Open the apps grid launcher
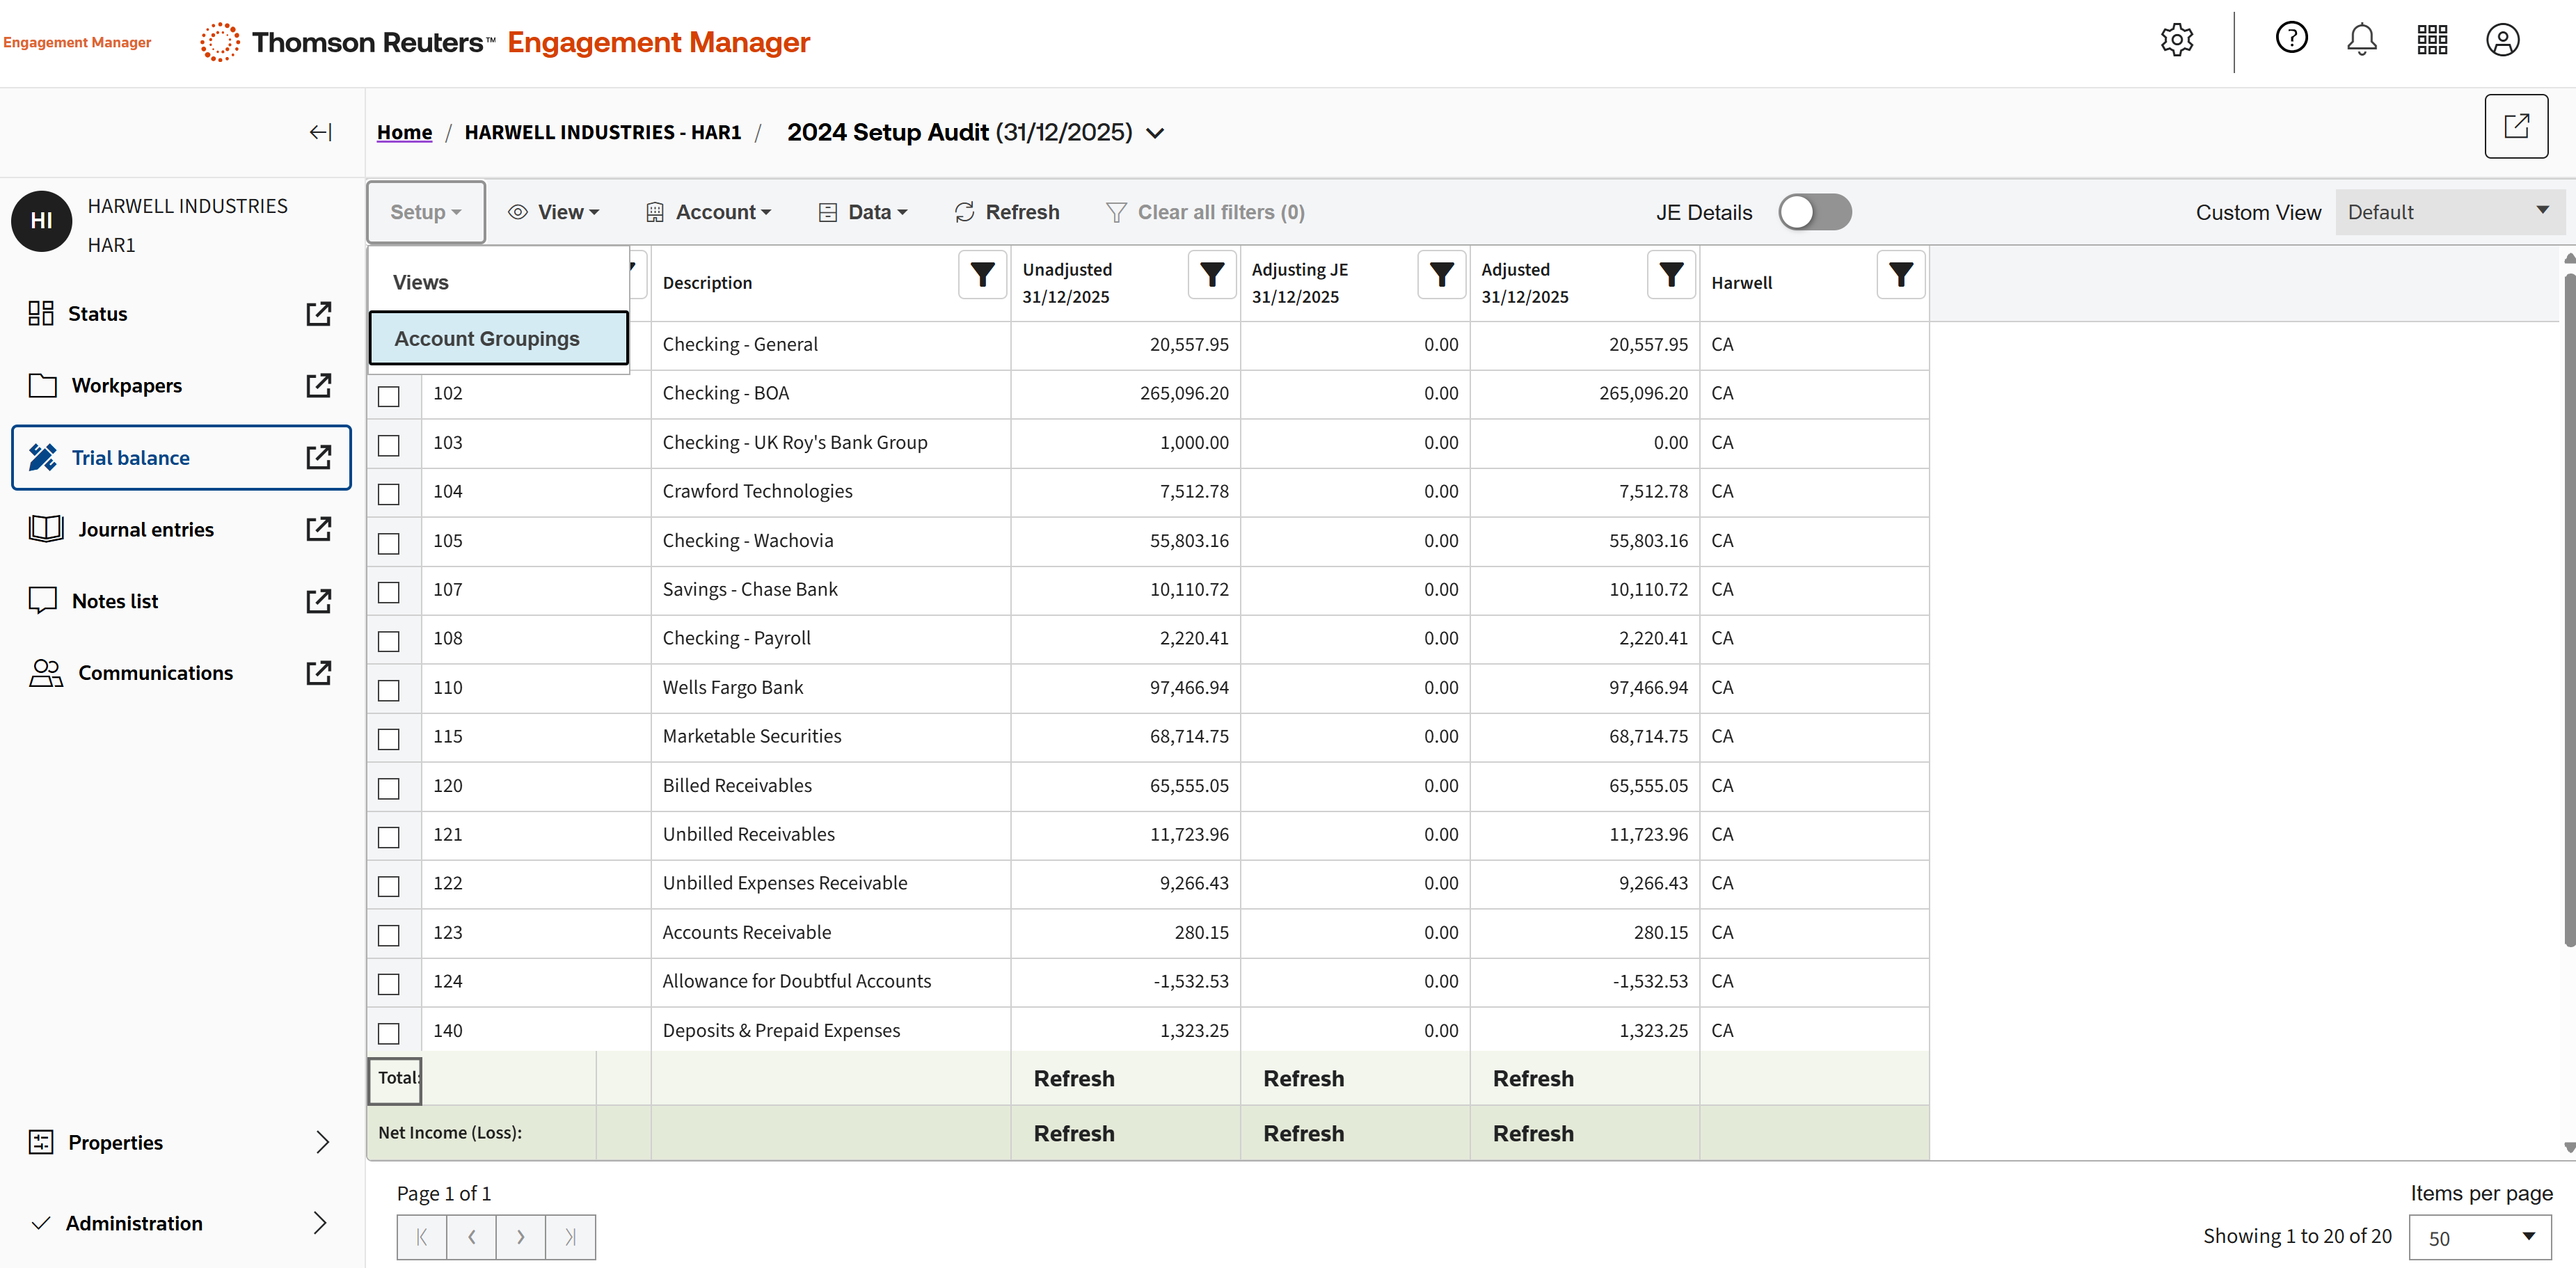The image size is (2576, 1268). (2432, 41)
